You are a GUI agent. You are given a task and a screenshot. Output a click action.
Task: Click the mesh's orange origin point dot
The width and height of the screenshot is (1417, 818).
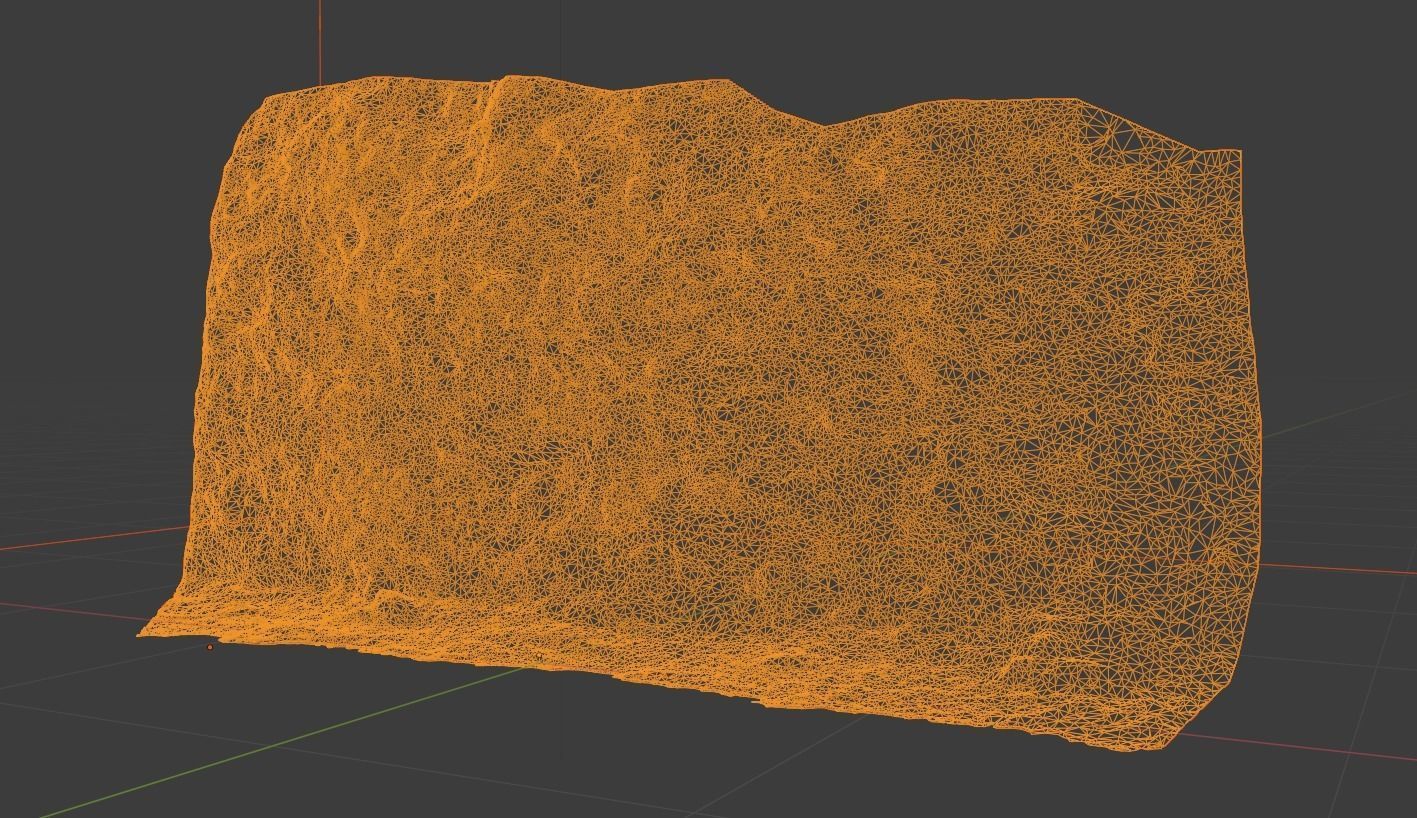coord(210,648)
